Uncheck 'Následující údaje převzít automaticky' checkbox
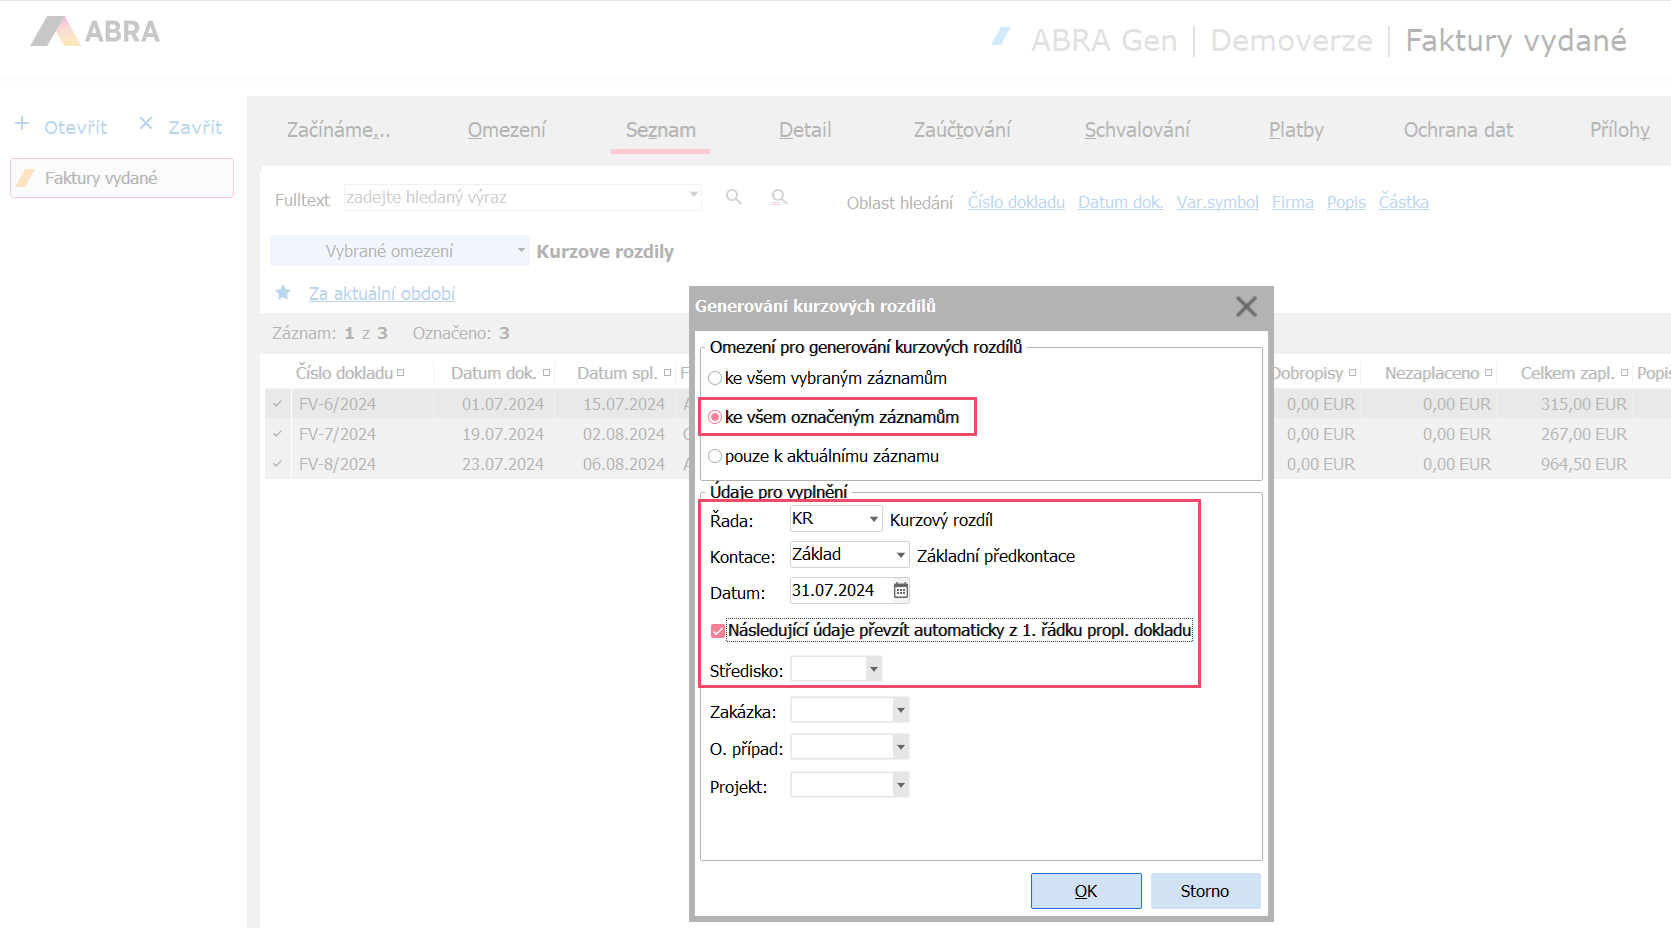This screenshot has width=1671, height=928. pos(717,631)
